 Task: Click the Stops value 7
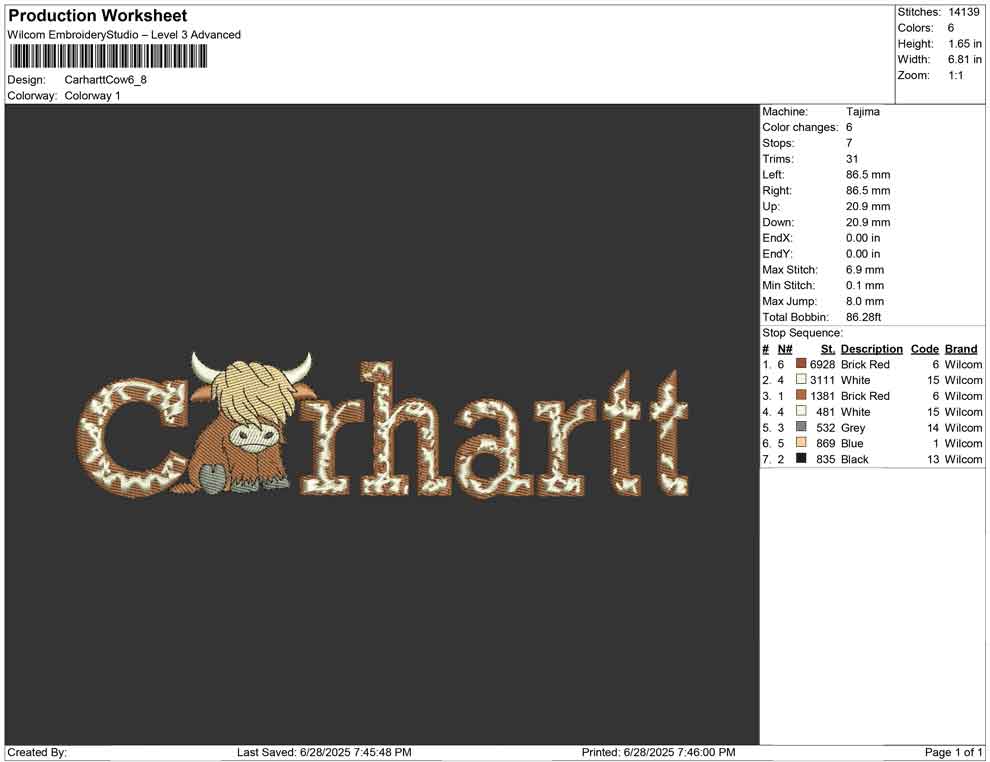pyautogui.click(x=849, y=143)
